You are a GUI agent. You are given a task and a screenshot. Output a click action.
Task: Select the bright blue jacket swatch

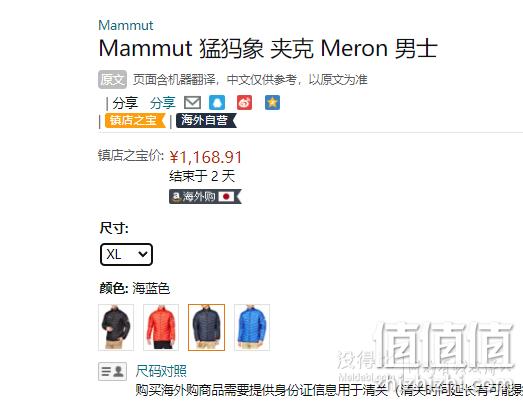(x=252, y=327)
